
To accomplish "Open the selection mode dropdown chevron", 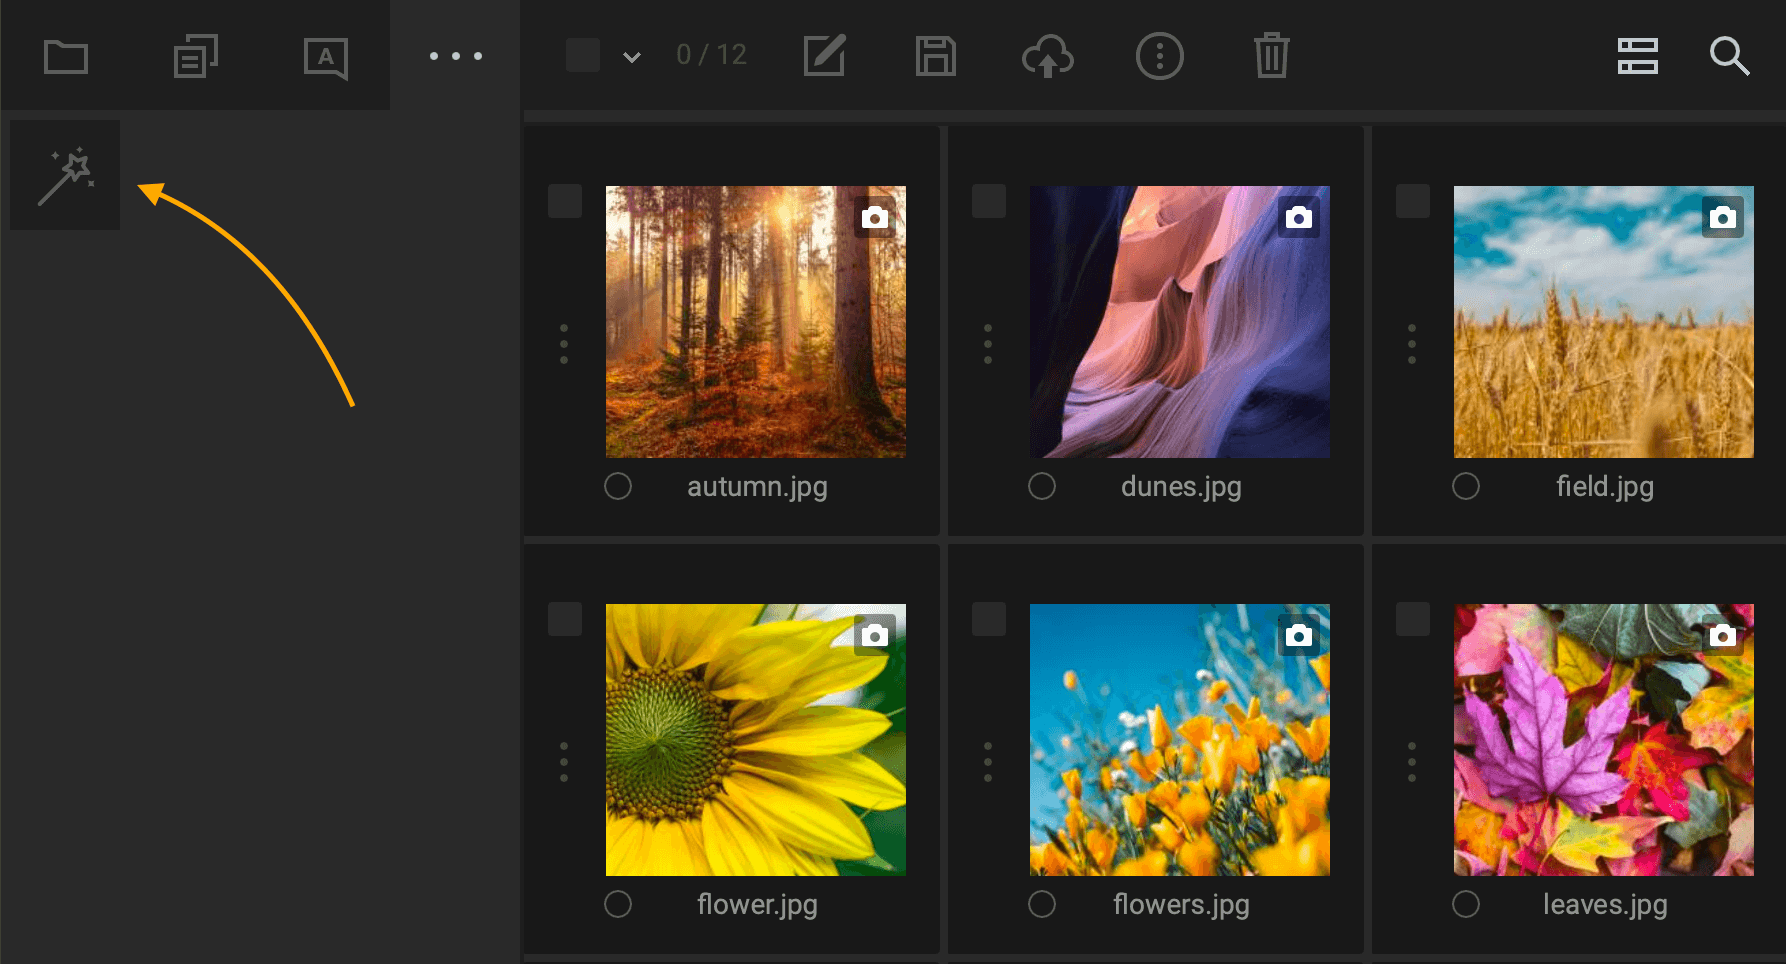I will click(x=631, y=57).
